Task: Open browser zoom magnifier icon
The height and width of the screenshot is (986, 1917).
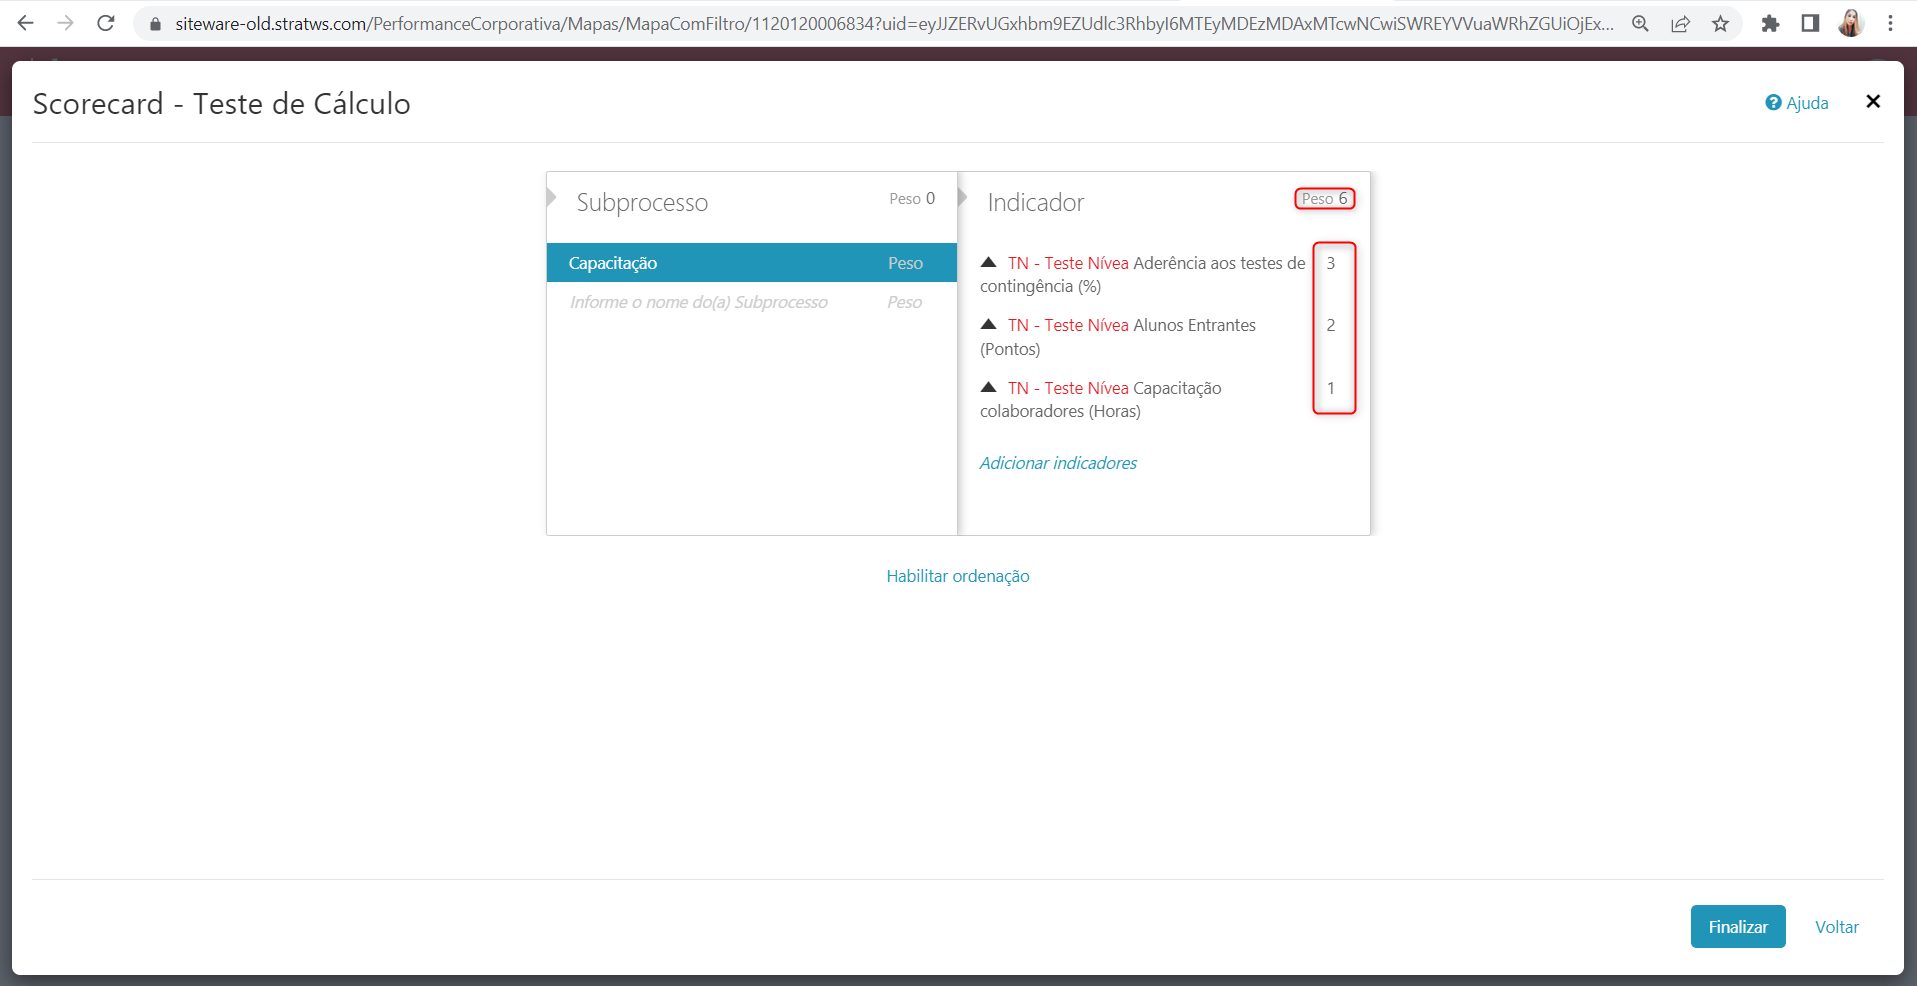Action: point(1640,23)
